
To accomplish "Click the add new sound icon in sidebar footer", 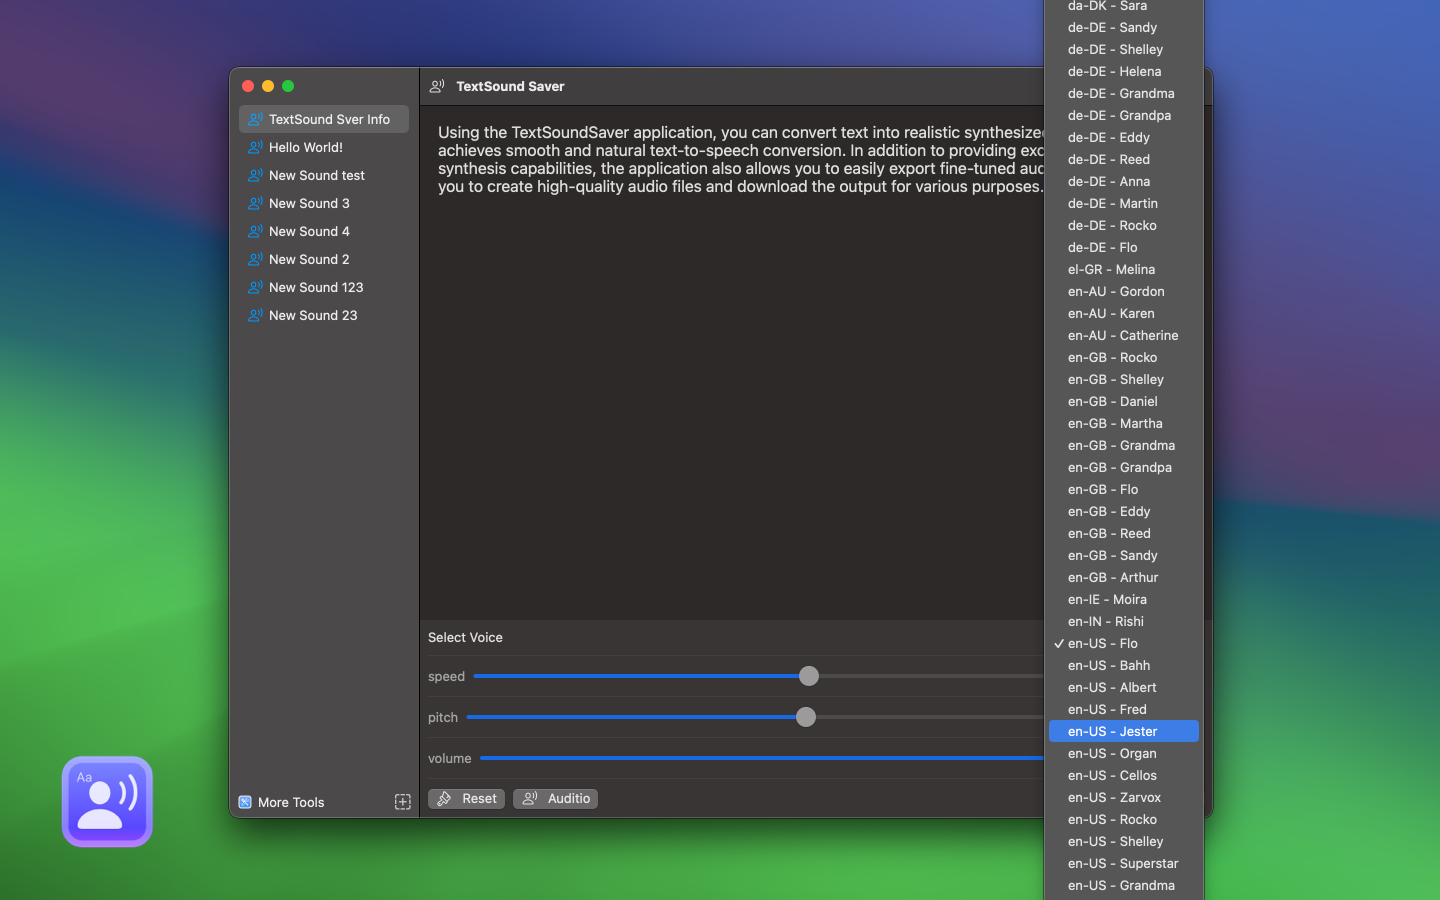I will 402,802.
